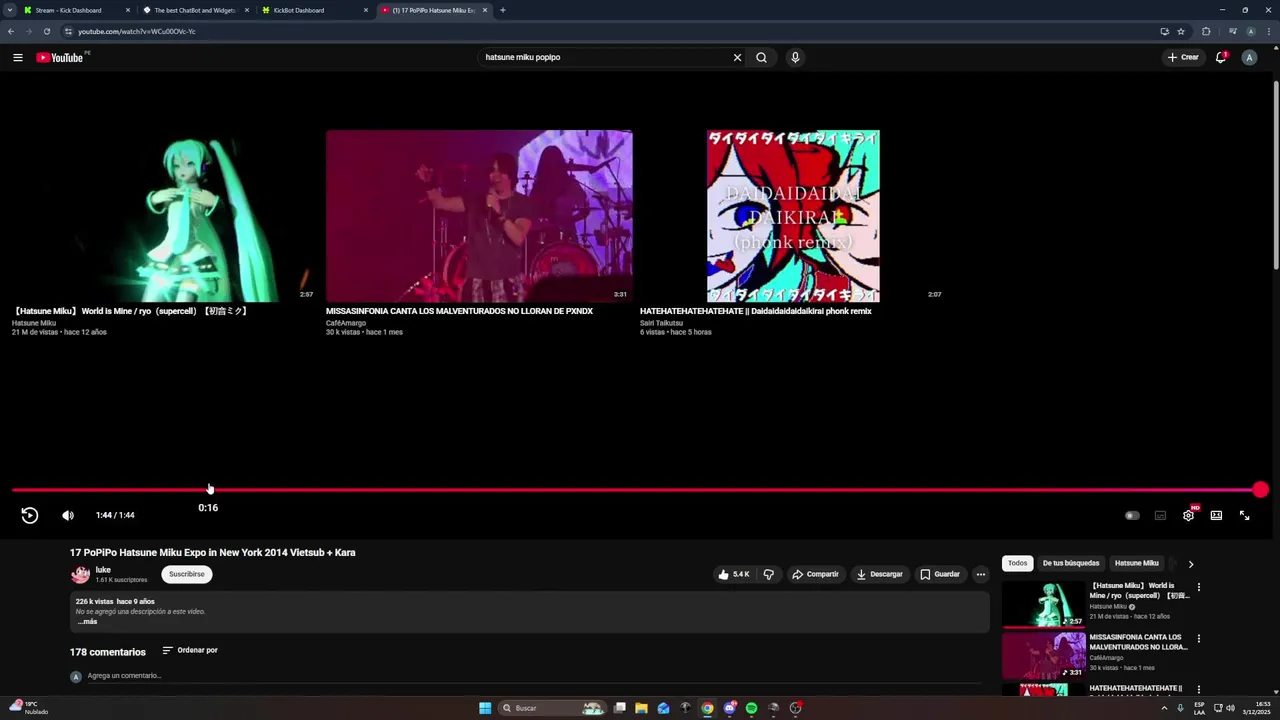Select the Todos filter chip

point(1017,563)
